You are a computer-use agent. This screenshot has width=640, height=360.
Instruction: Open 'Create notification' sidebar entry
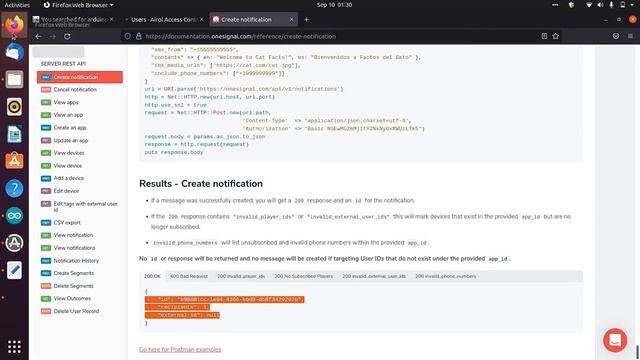coord(80,77)
